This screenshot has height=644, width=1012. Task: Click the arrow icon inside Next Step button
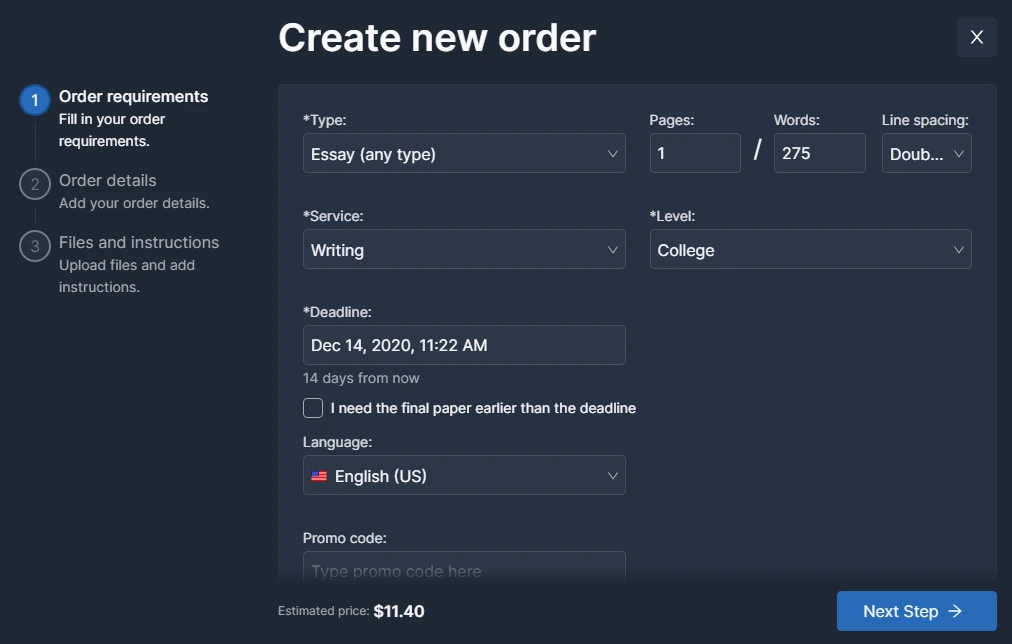[x=954, y=611]
